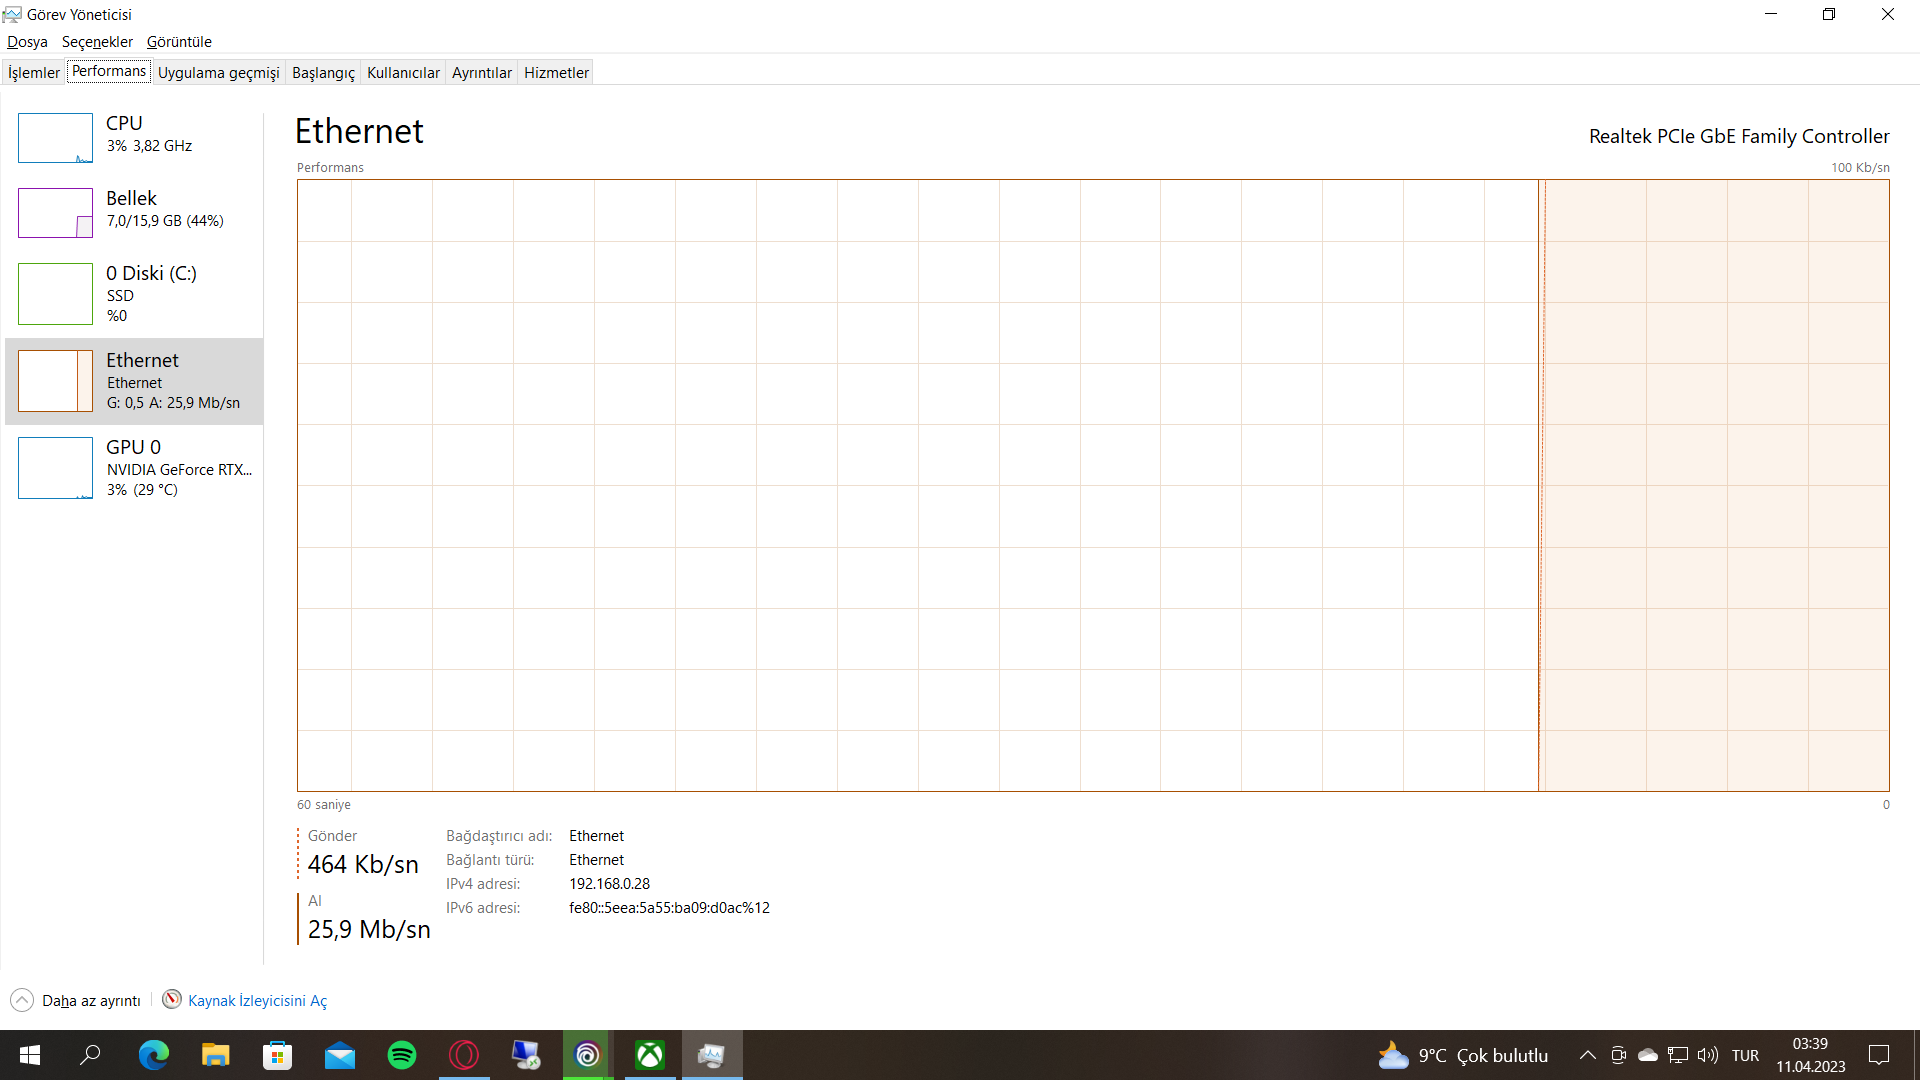Select the CPU performance graph thumbnail
This screenshot has width=1920, height=1080.
click(x=55, y=138)
